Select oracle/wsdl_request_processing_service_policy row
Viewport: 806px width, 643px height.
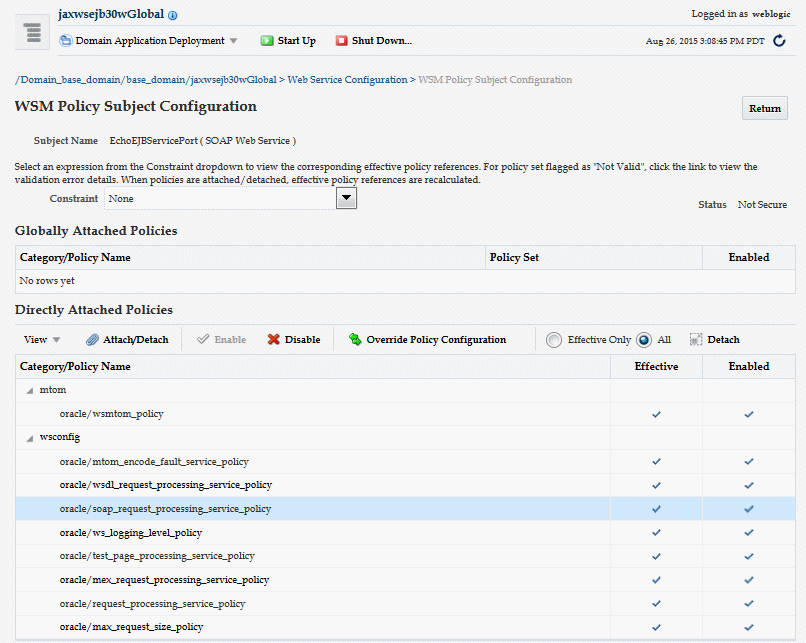click(405, 485)
